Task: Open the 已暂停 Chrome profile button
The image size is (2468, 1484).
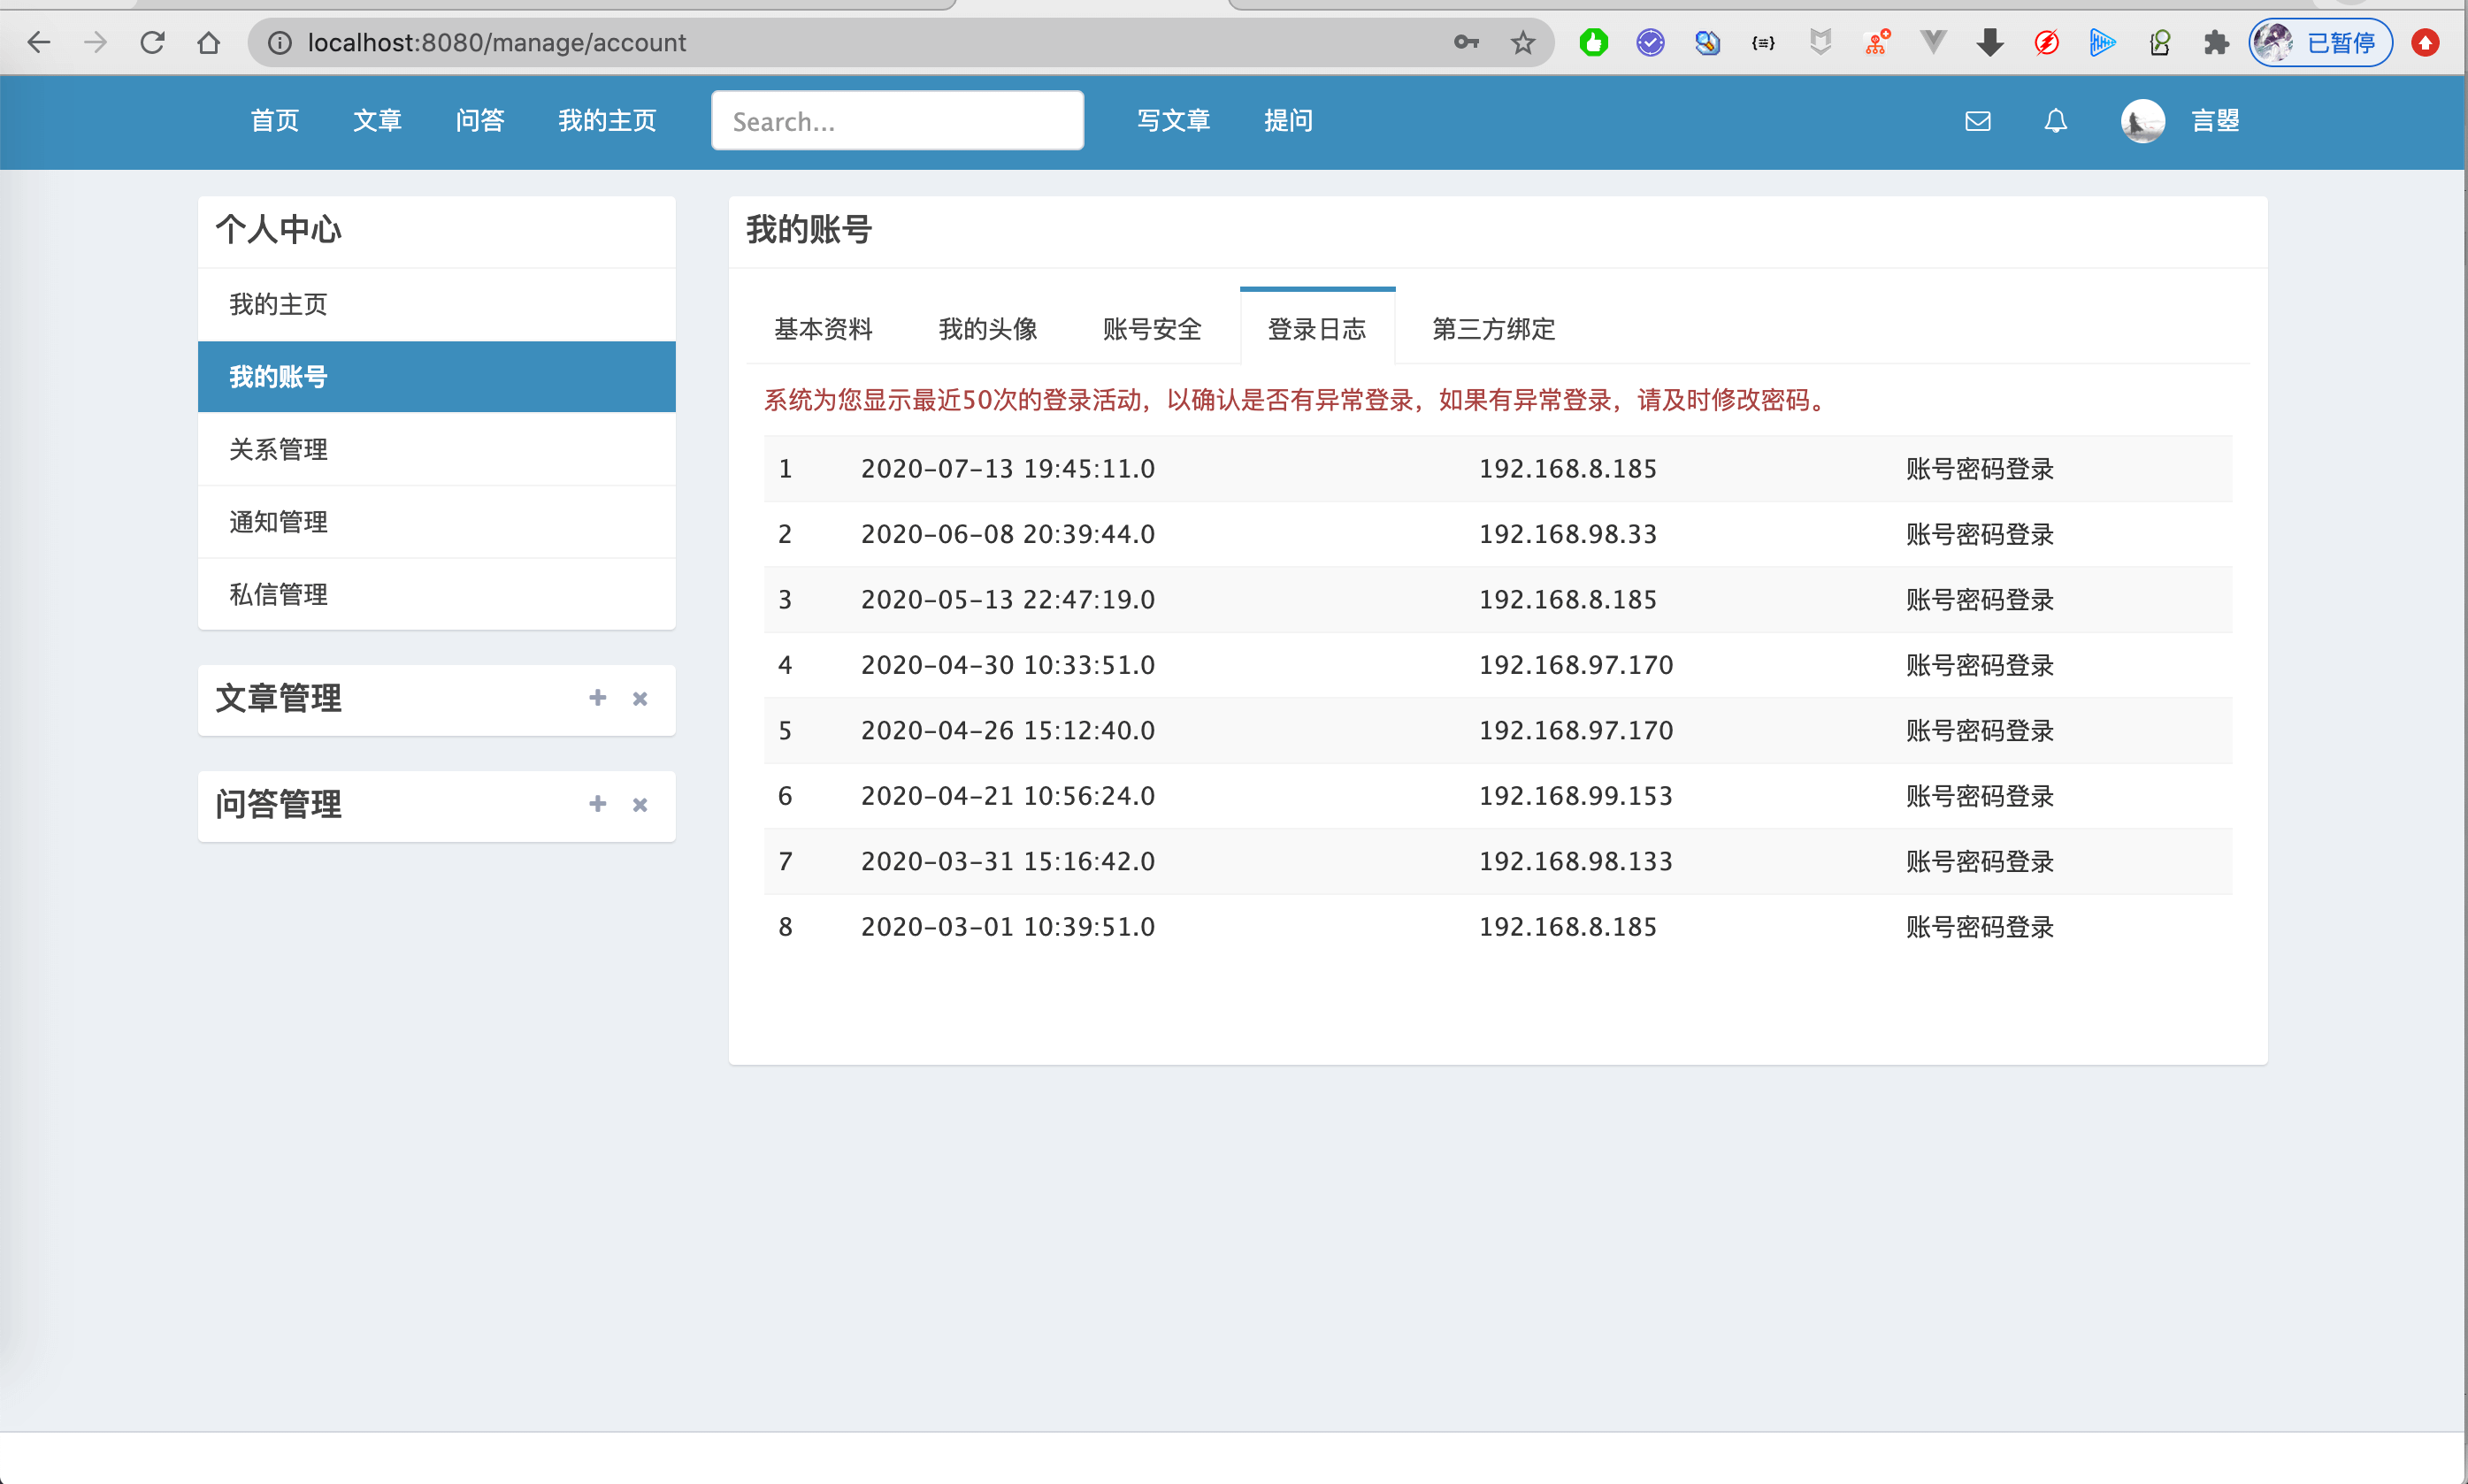Action: pos(2319,42)
